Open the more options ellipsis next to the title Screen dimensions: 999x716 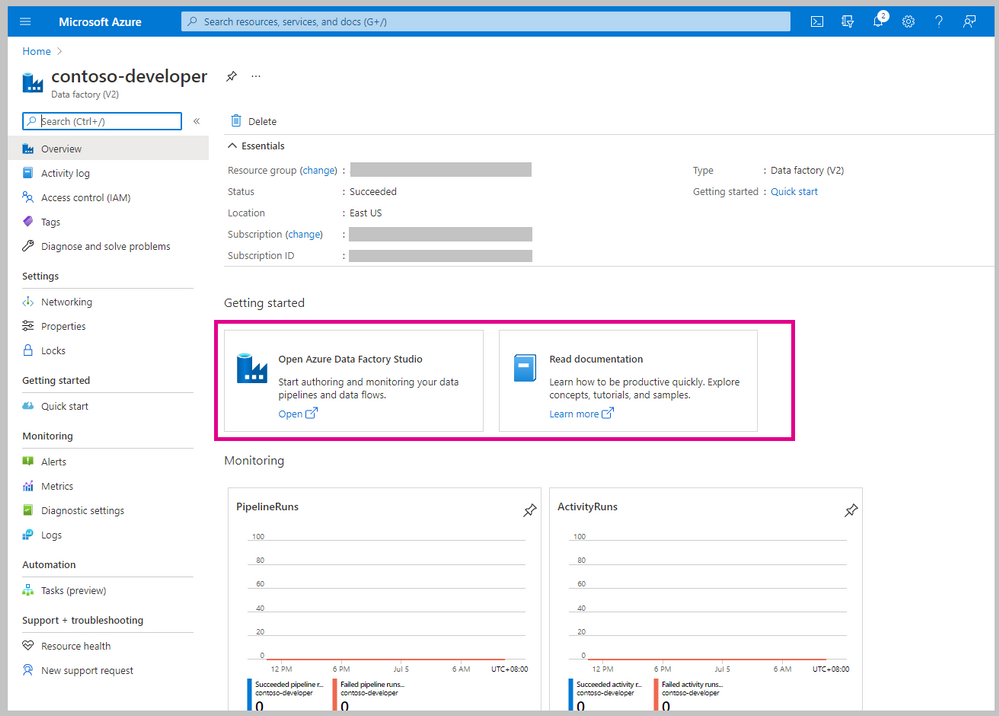tap(256, 76)
